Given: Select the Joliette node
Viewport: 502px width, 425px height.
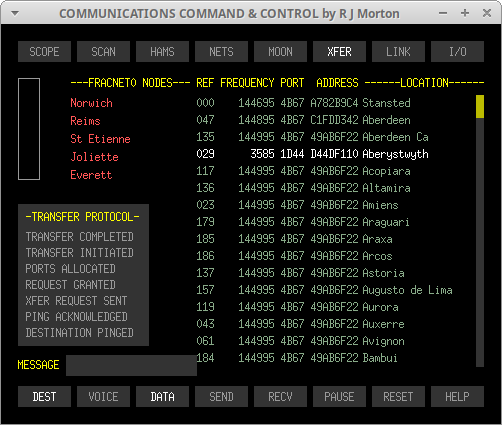Looking at the screenshot, I should click(94, 157).
